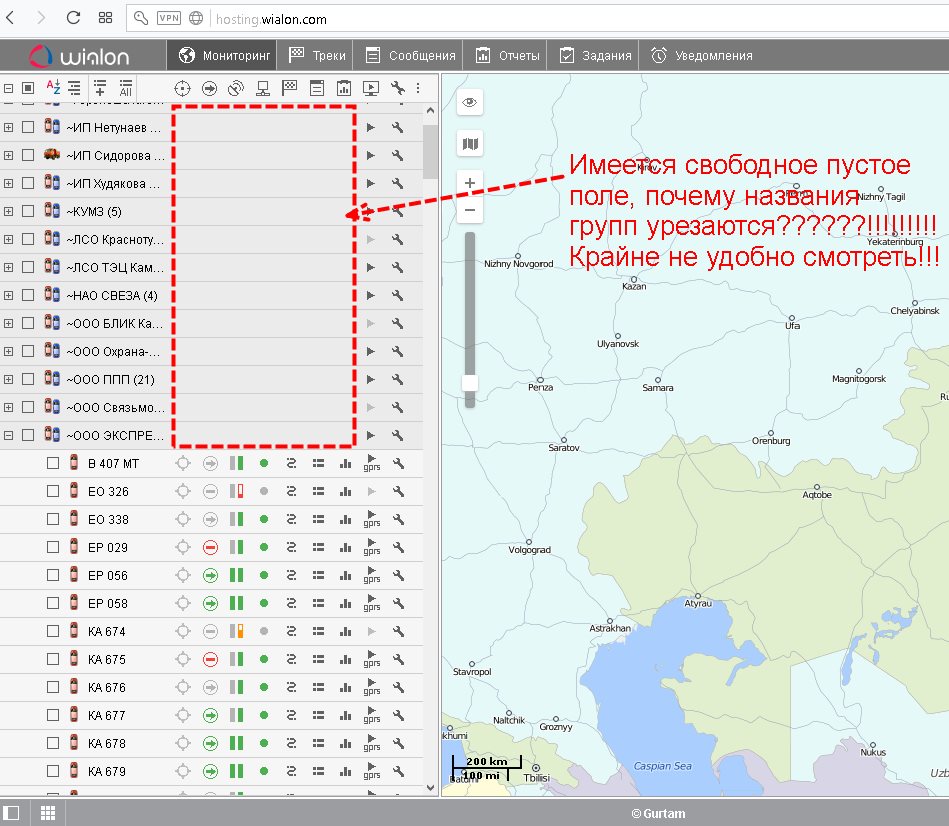Screen dimensions: 949x826
Task: Click the 'All' list icon in toolbar
Action: coord(126,88)
